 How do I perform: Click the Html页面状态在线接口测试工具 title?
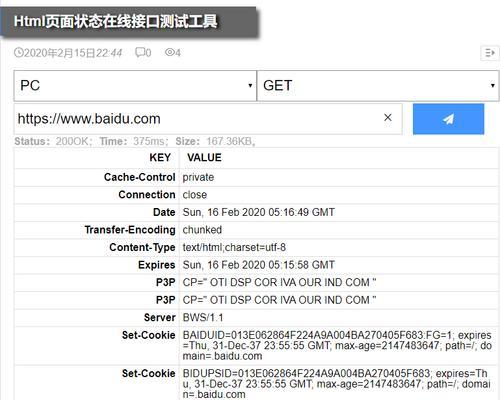pos(115,21)
